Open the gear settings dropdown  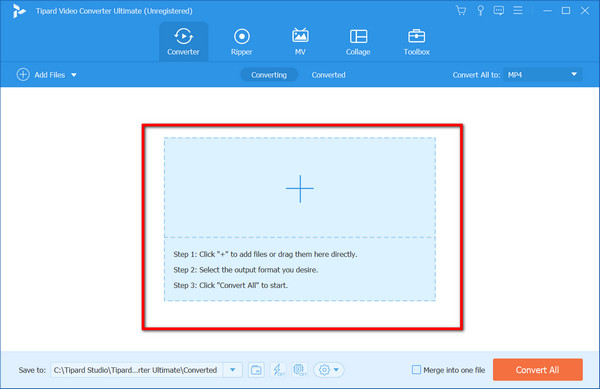point(329,370)
